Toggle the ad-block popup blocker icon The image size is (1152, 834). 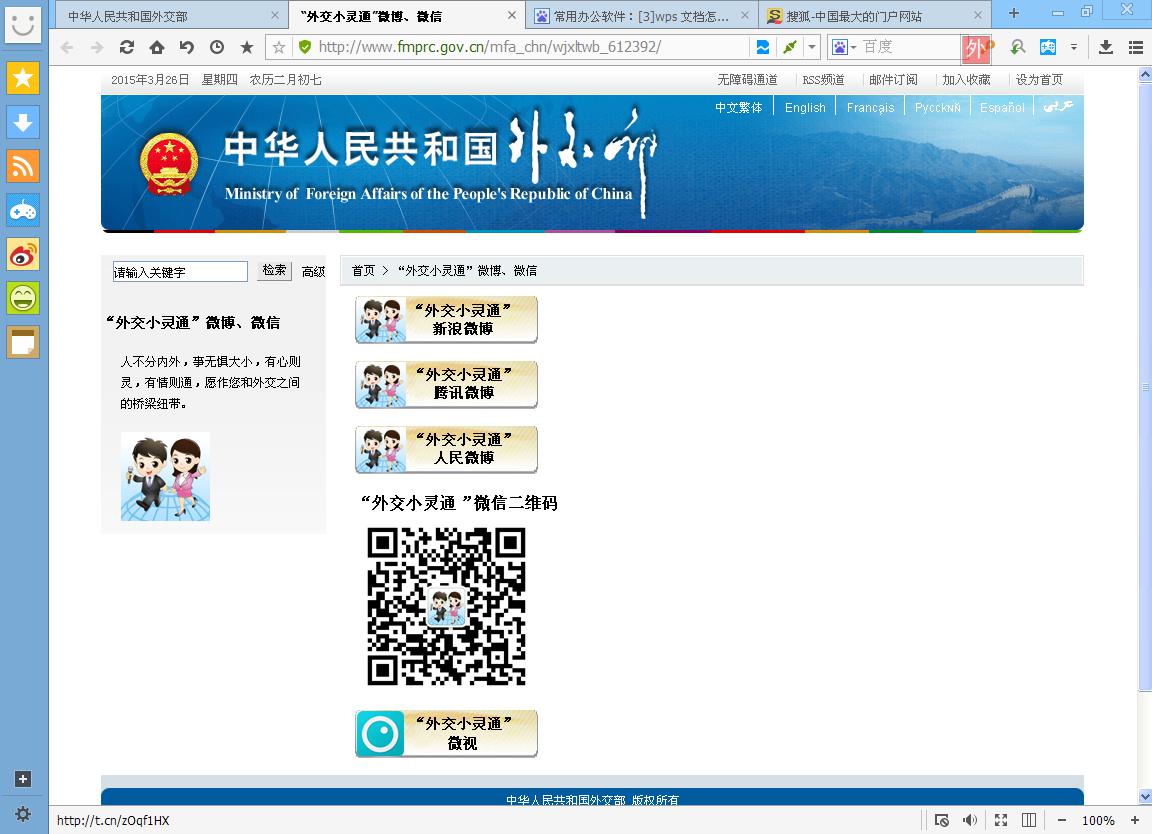(x=941, y=820)
